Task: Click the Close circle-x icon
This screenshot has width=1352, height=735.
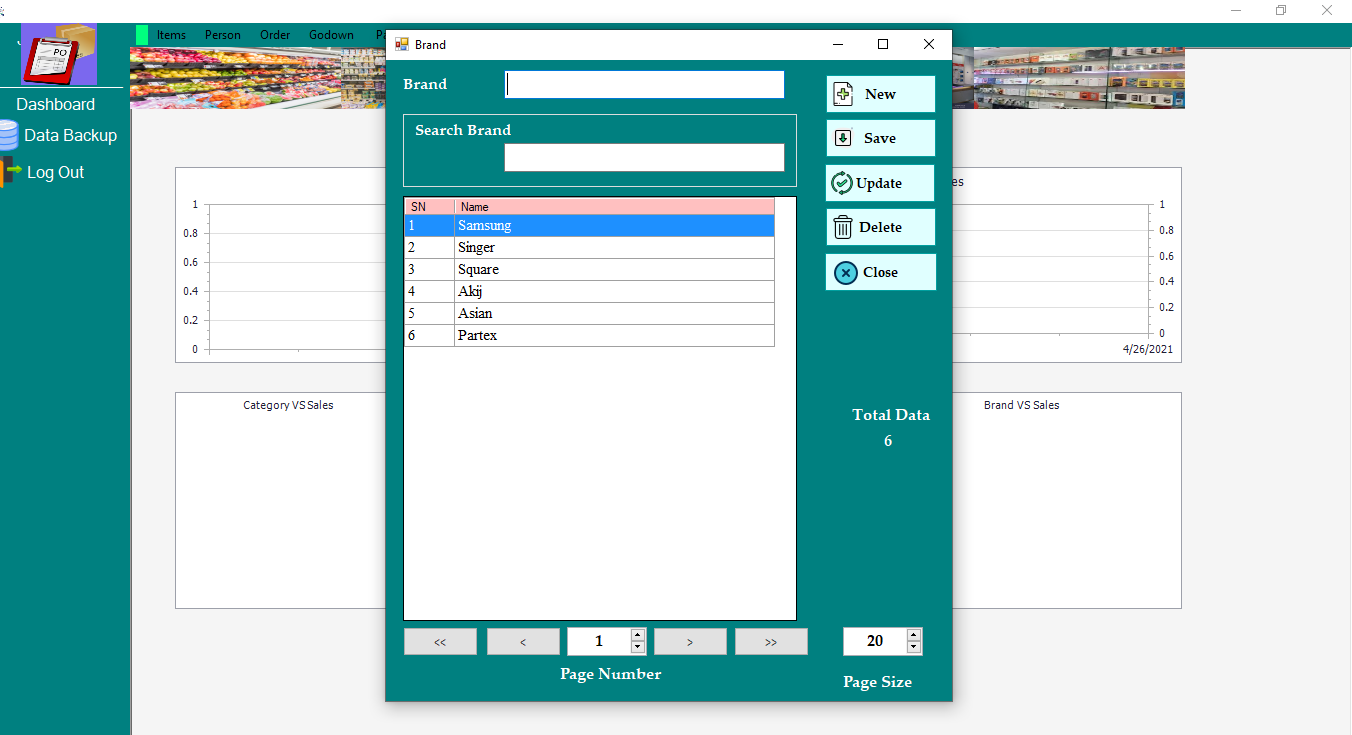Action: click(x=845, y=272)
